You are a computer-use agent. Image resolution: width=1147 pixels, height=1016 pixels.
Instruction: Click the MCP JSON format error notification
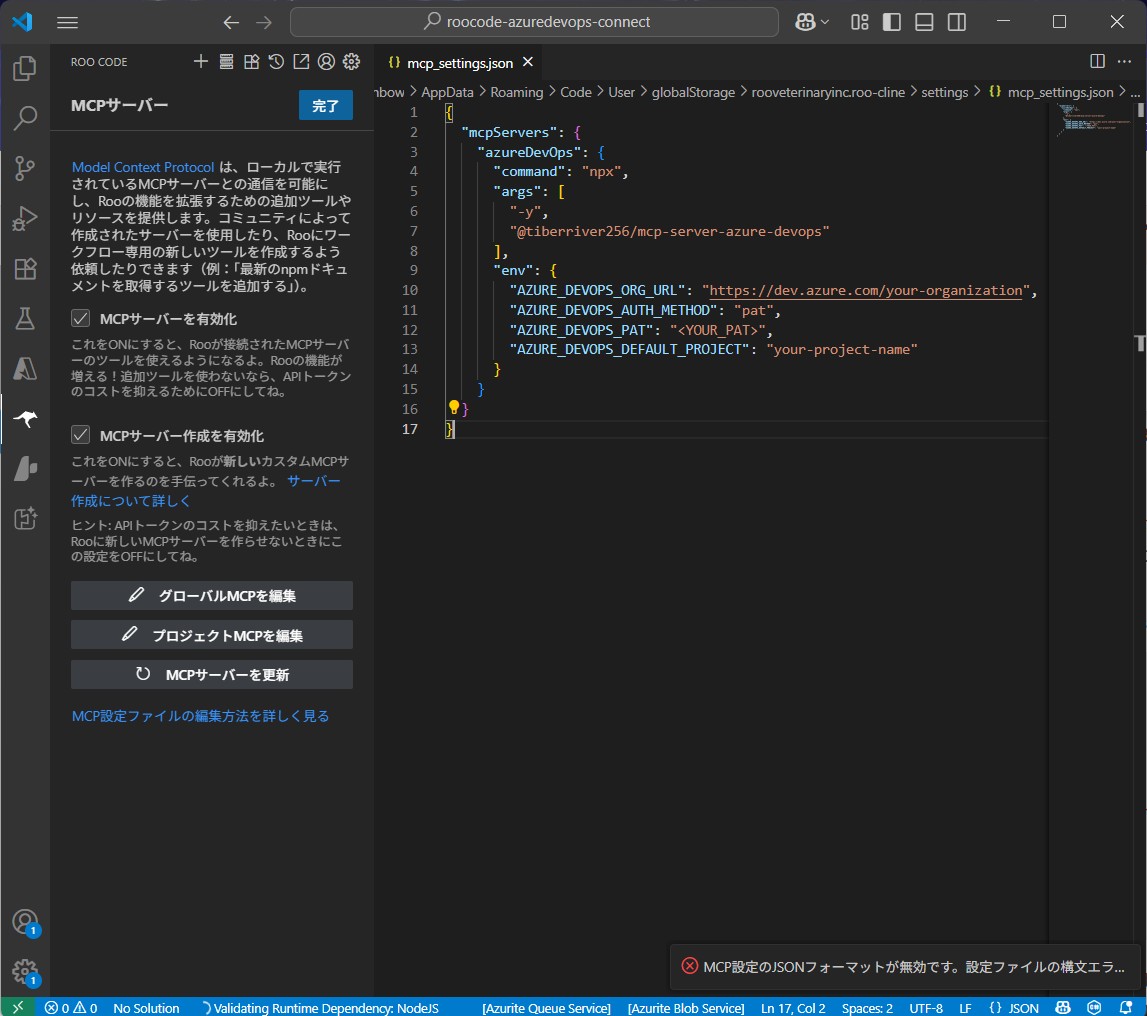click(904, 966)
